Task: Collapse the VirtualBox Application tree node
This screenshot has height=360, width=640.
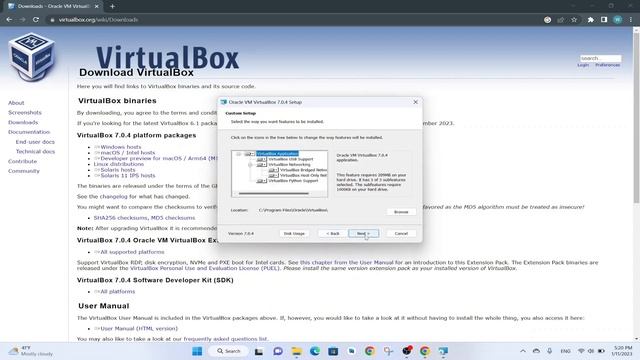Action: (239, 154)
